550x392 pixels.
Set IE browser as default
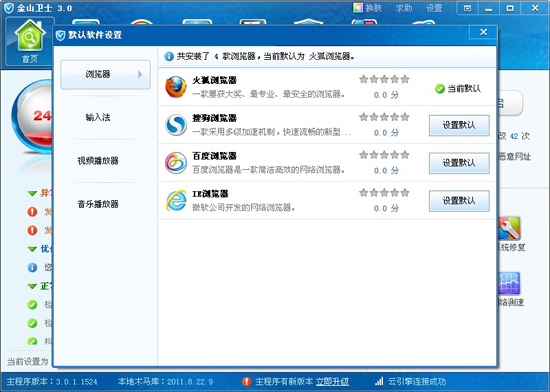tap(459, 201)
